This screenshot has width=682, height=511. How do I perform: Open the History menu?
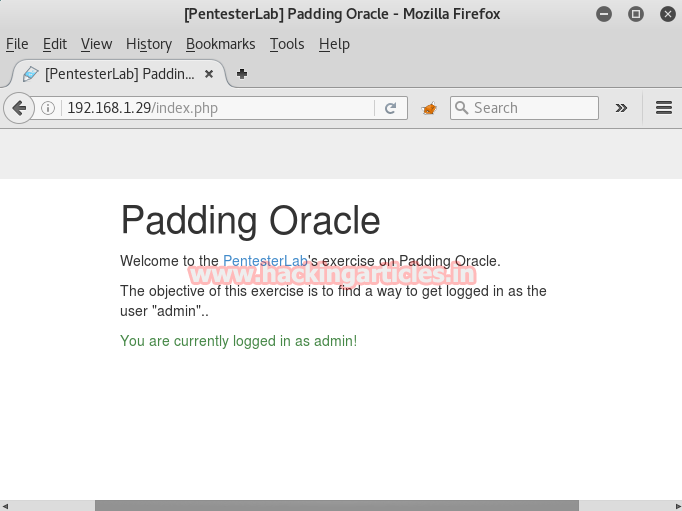coord(149,44)
